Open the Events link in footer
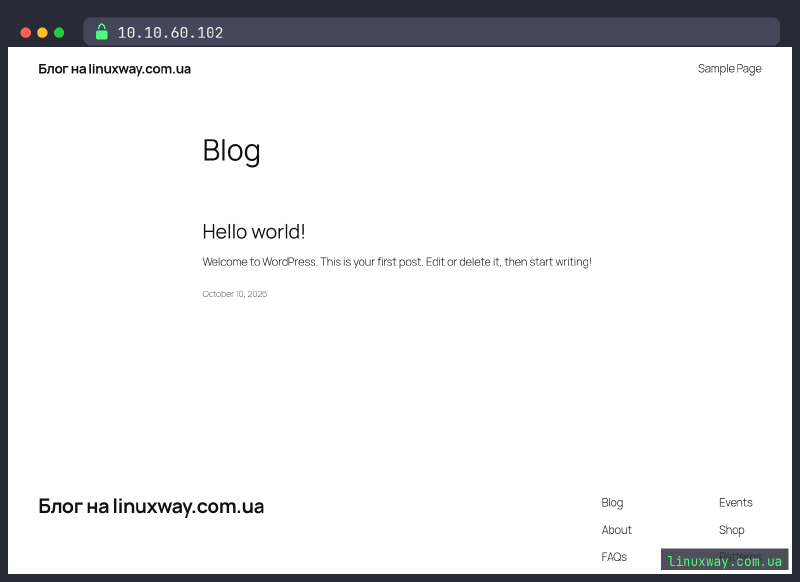 (735, 502)
